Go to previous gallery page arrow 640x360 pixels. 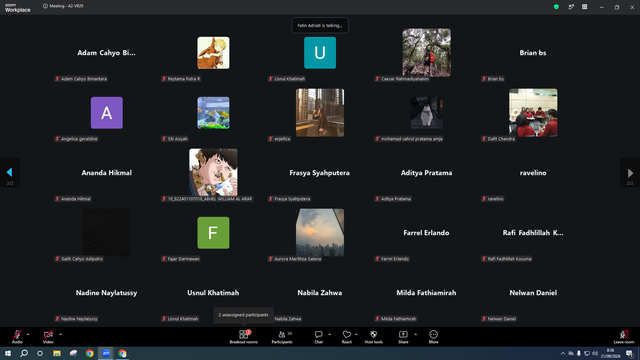10,173
